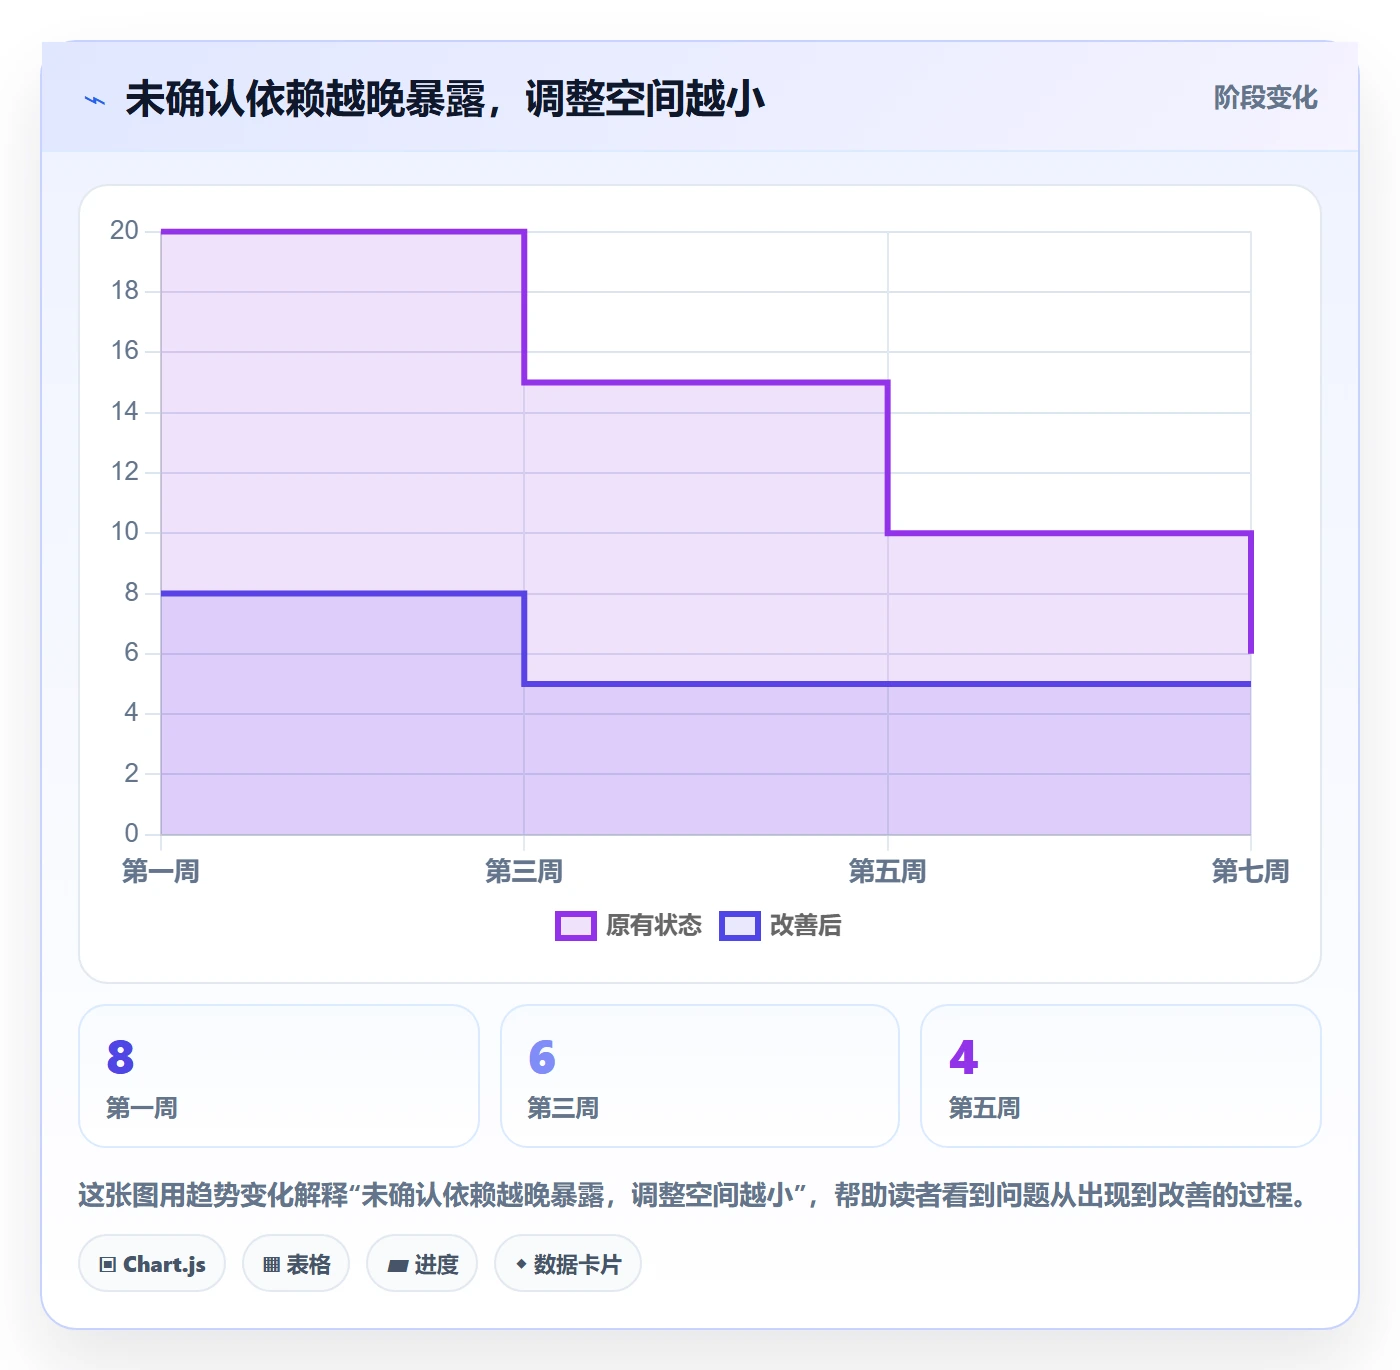Screen dimensions: 1400x1370
Task: Click the 阶段变化 label in the header
Action: pos(1265,98)
